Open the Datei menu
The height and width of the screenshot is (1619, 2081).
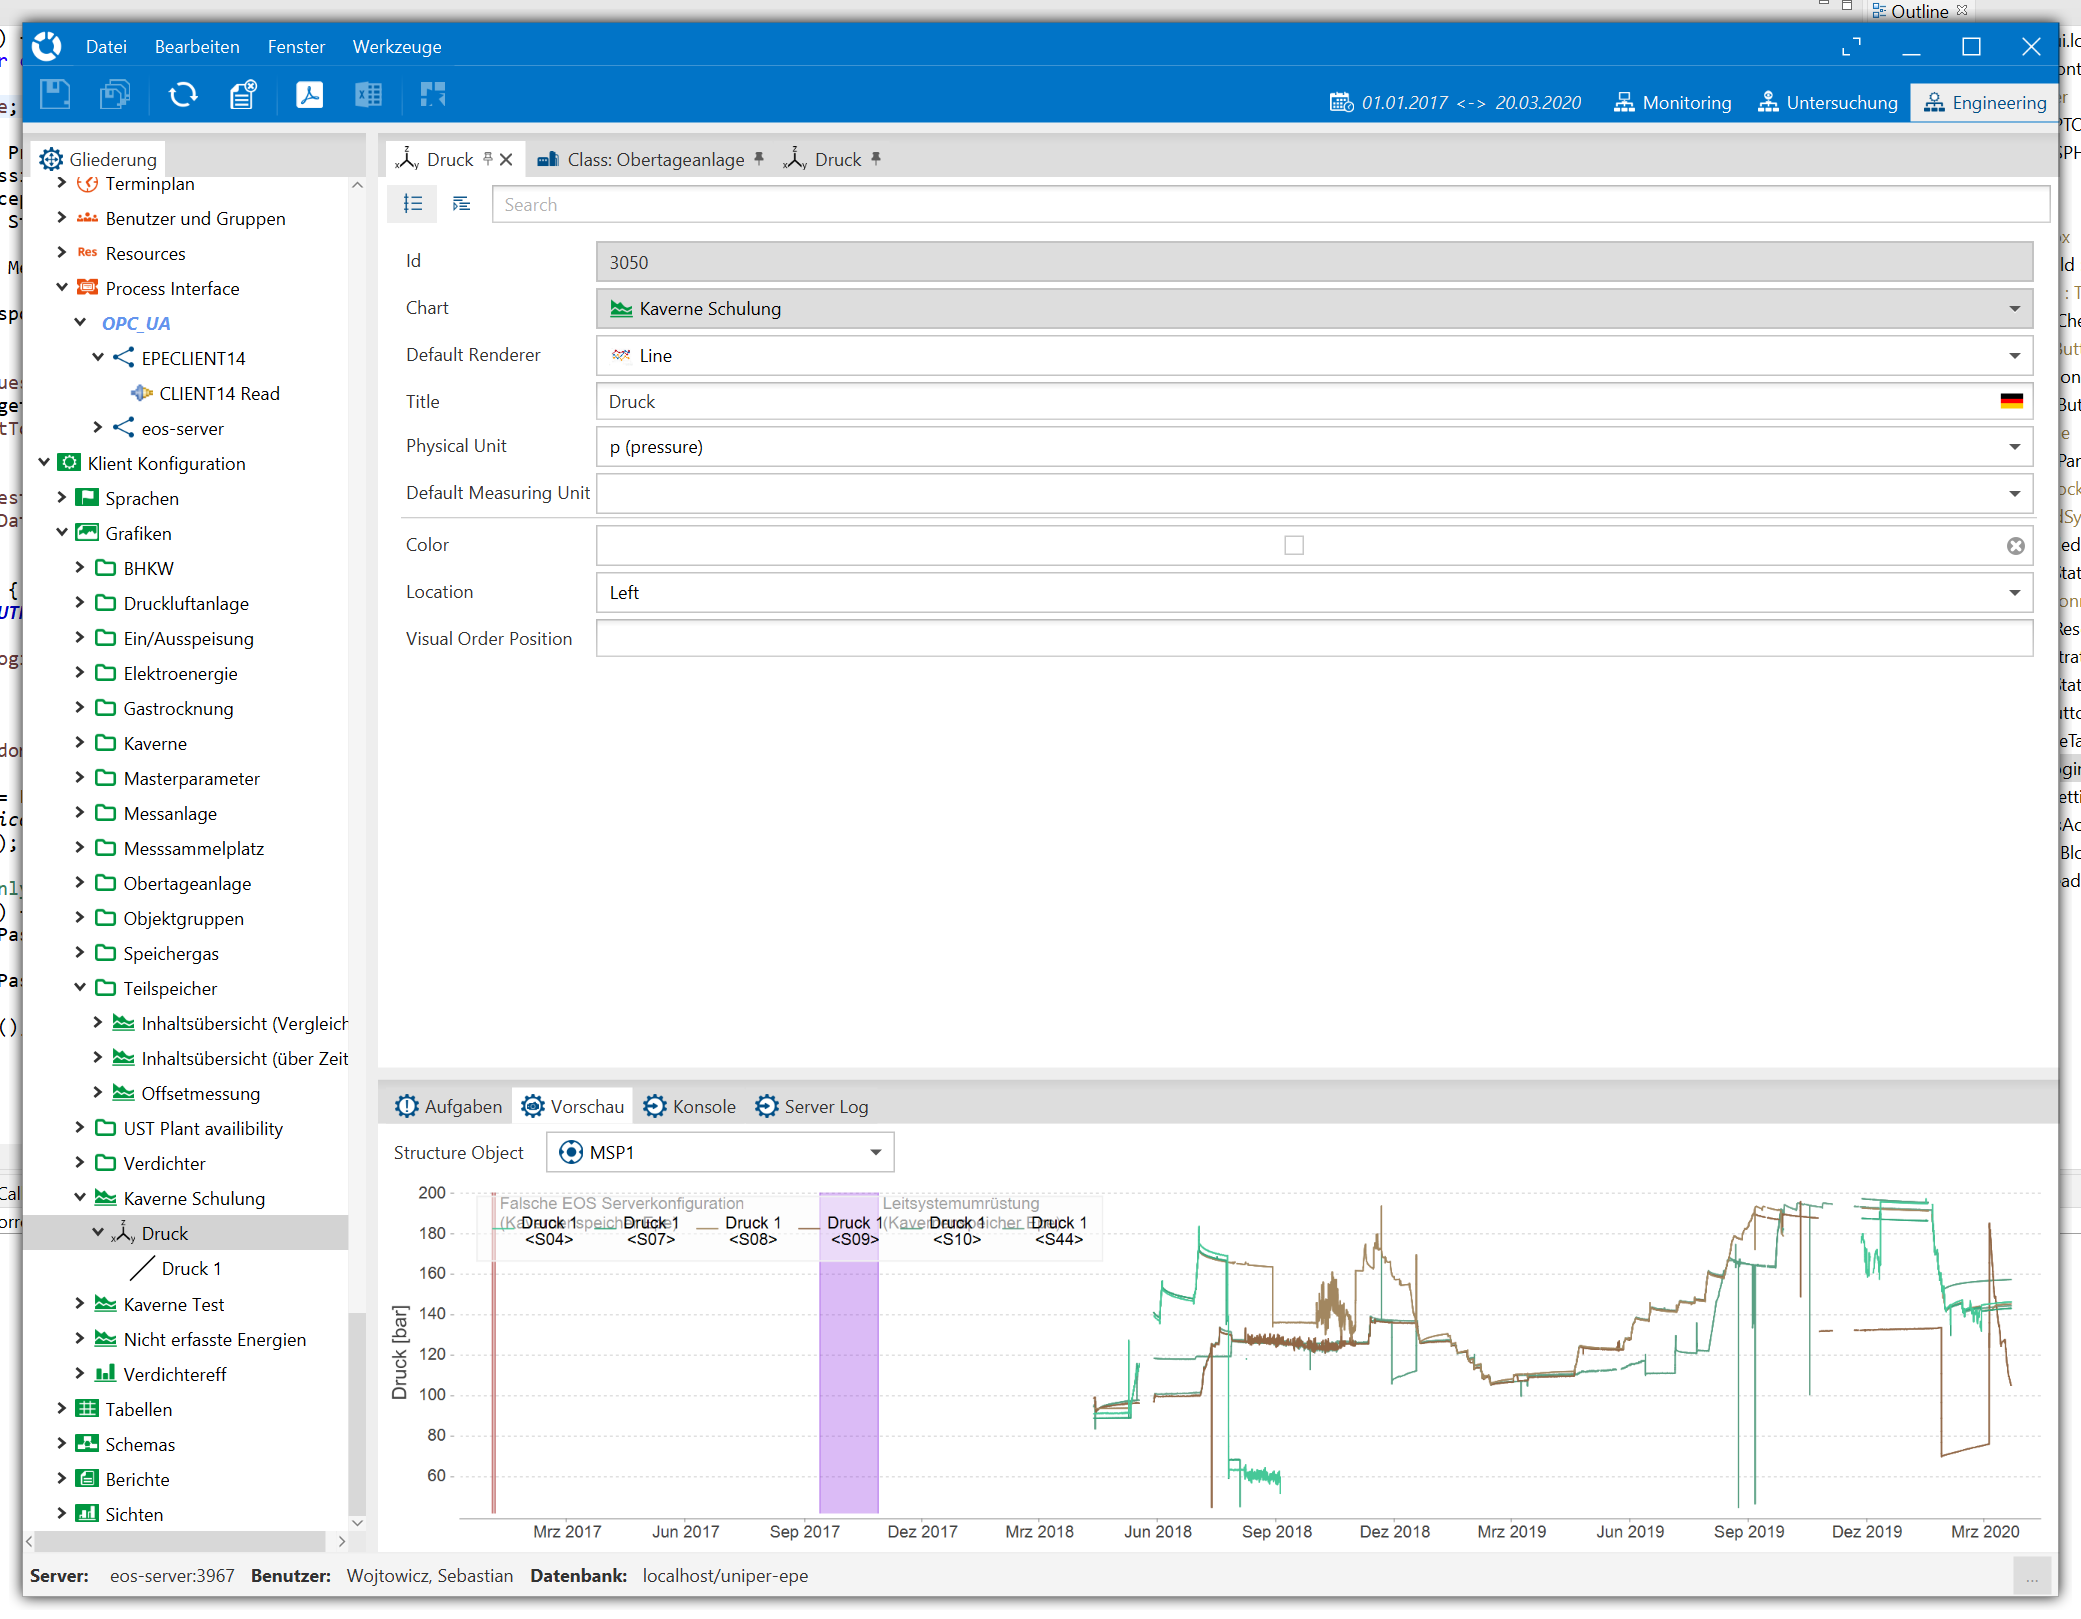(106, 47)
